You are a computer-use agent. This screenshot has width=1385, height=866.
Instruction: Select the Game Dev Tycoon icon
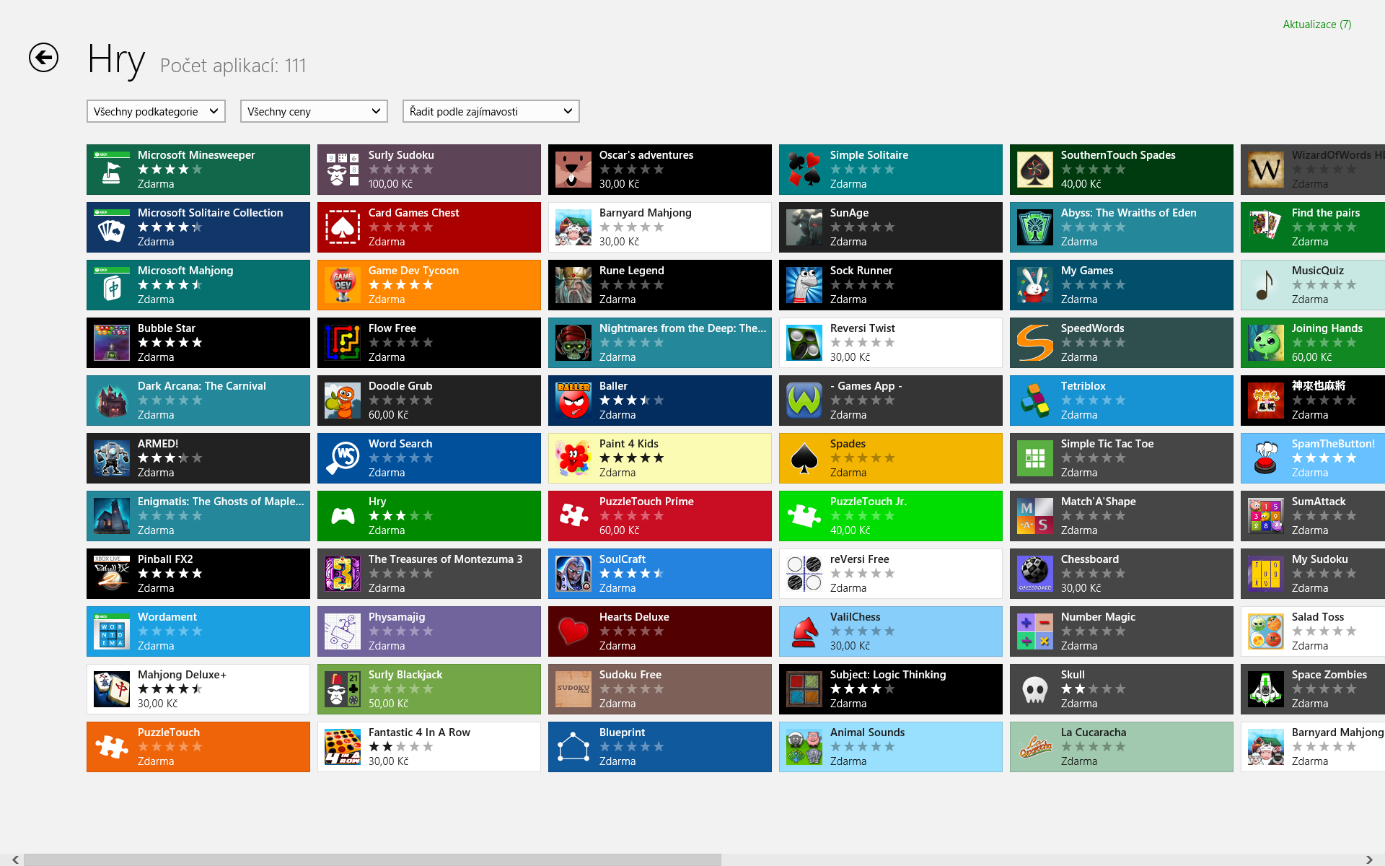[343, 285]
